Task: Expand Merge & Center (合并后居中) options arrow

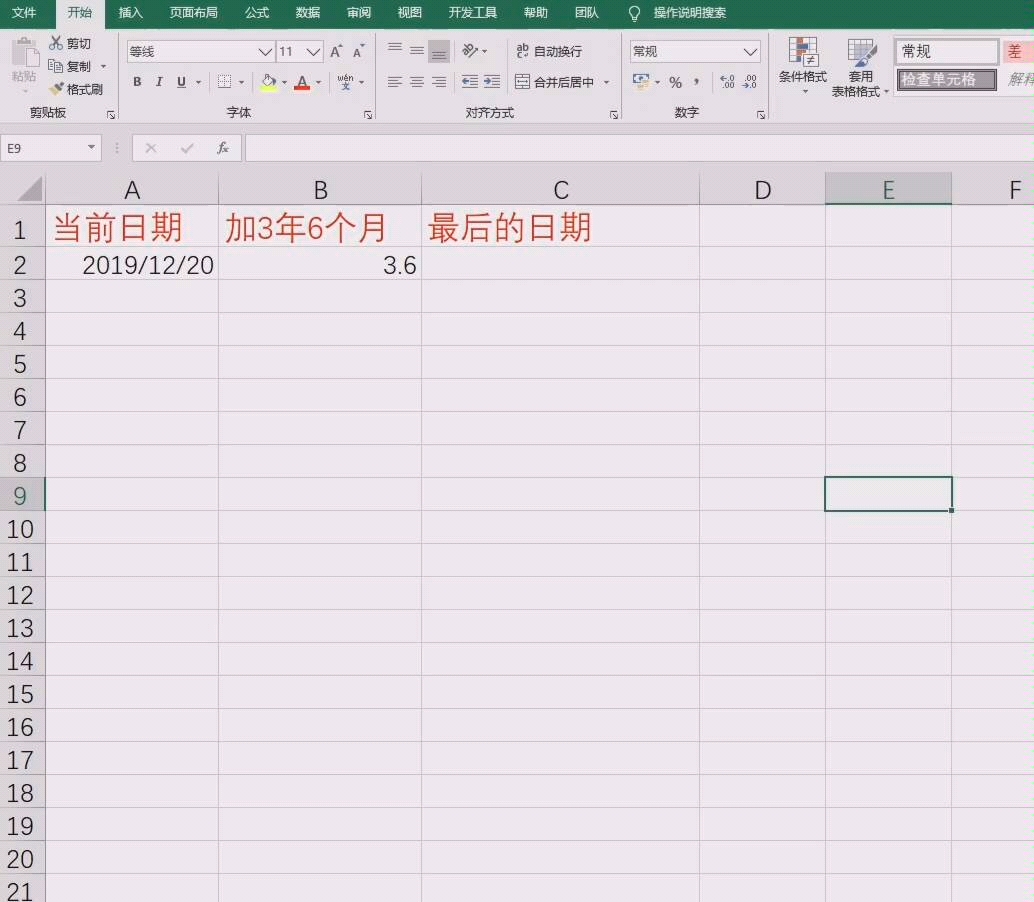Action: pos(606,82)
